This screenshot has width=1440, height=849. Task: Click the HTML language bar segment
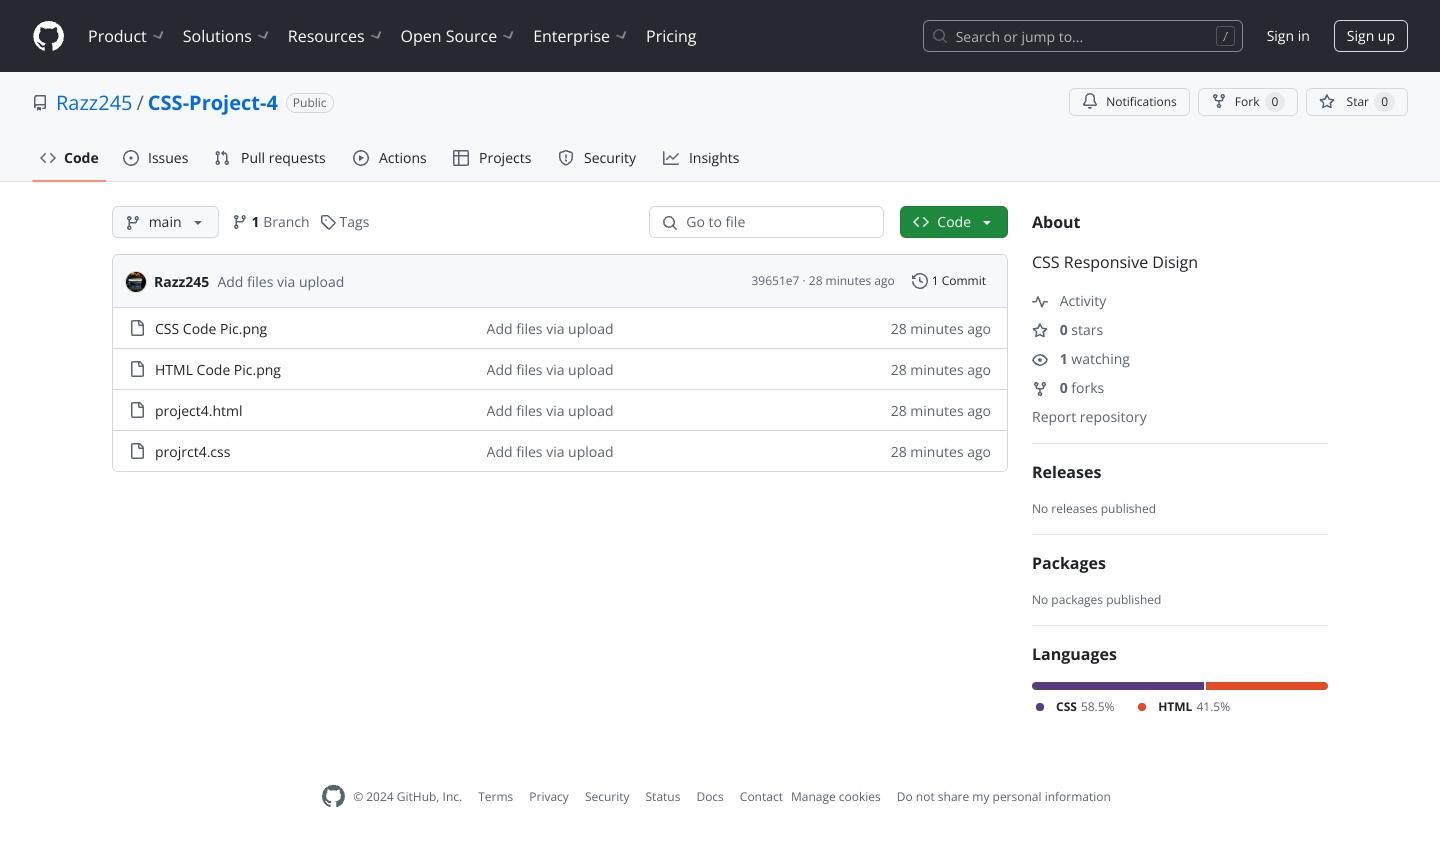tap(1267, 686)
